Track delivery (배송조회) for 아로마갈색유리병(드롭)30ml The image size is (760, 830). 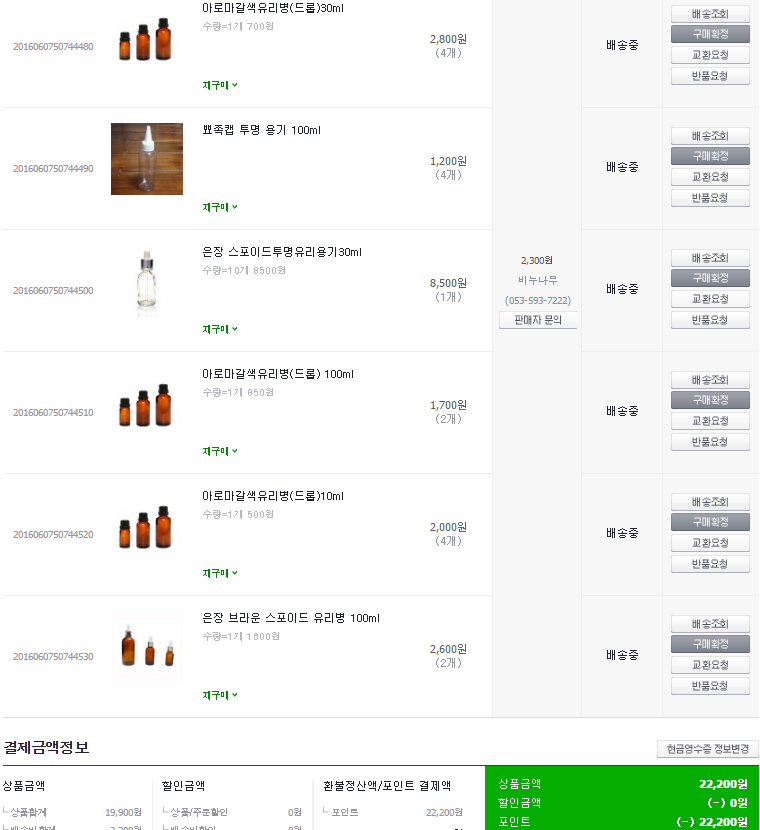click(710, 14)
